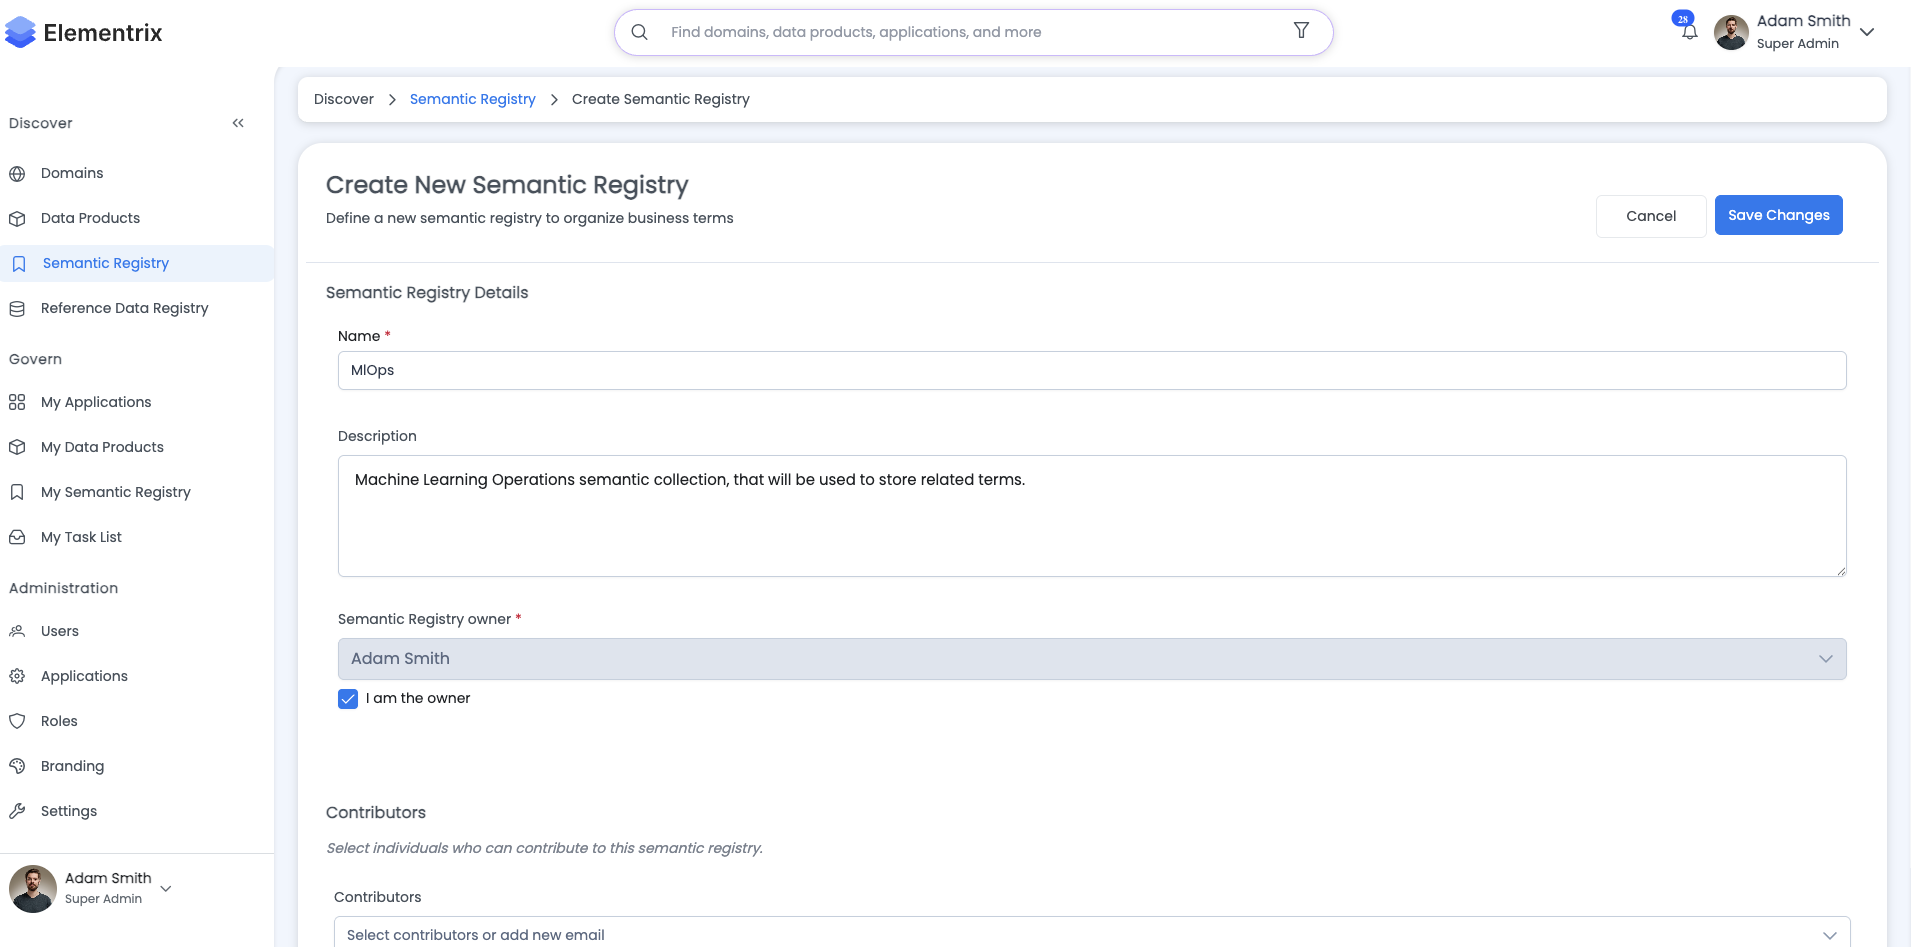Open the search filter icon
Viewport: 1912px width, 947px height.
1301,31
